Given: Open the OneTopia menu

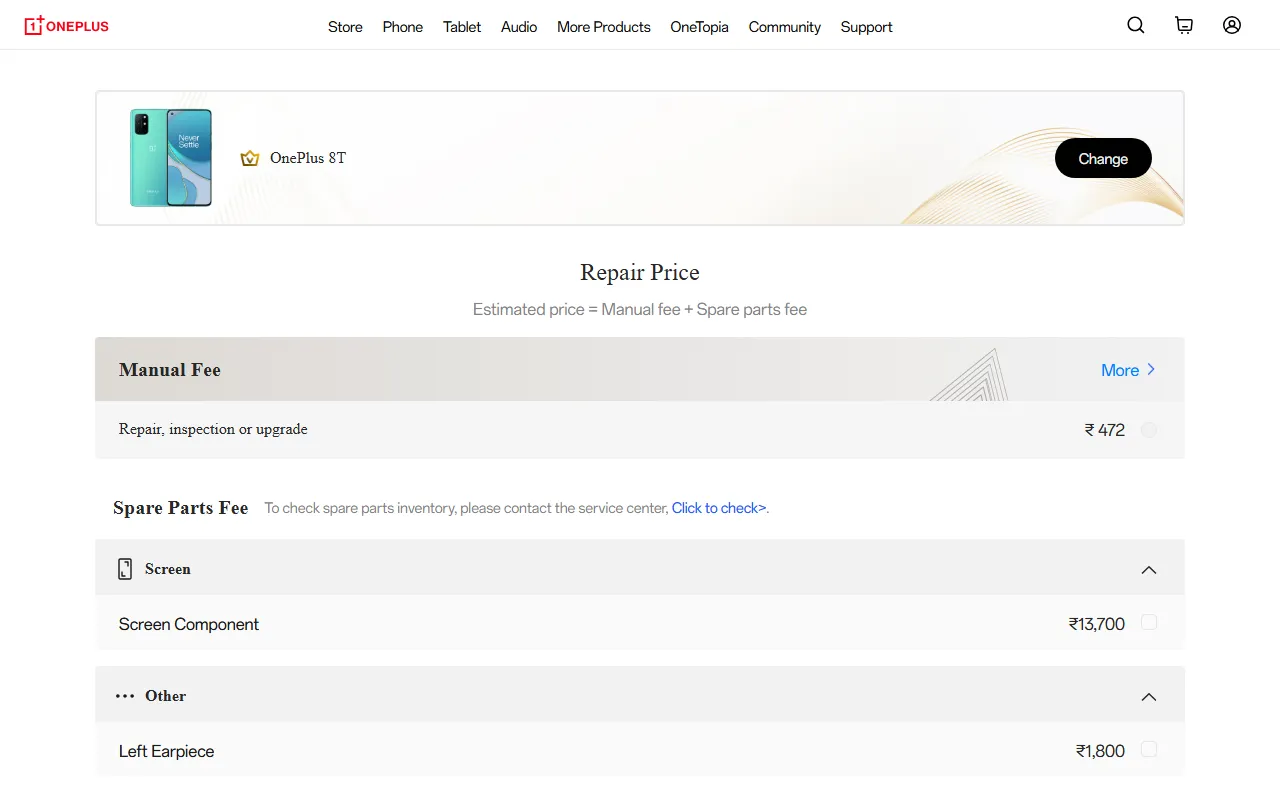Looking at the screenshot, I should coord(699,27).
